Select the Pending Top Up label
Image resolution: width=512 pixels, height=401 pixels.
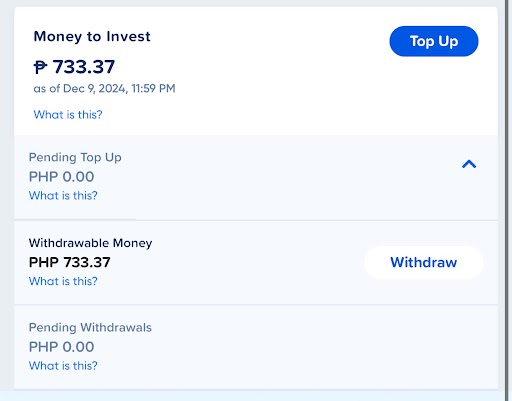(75, 157)
